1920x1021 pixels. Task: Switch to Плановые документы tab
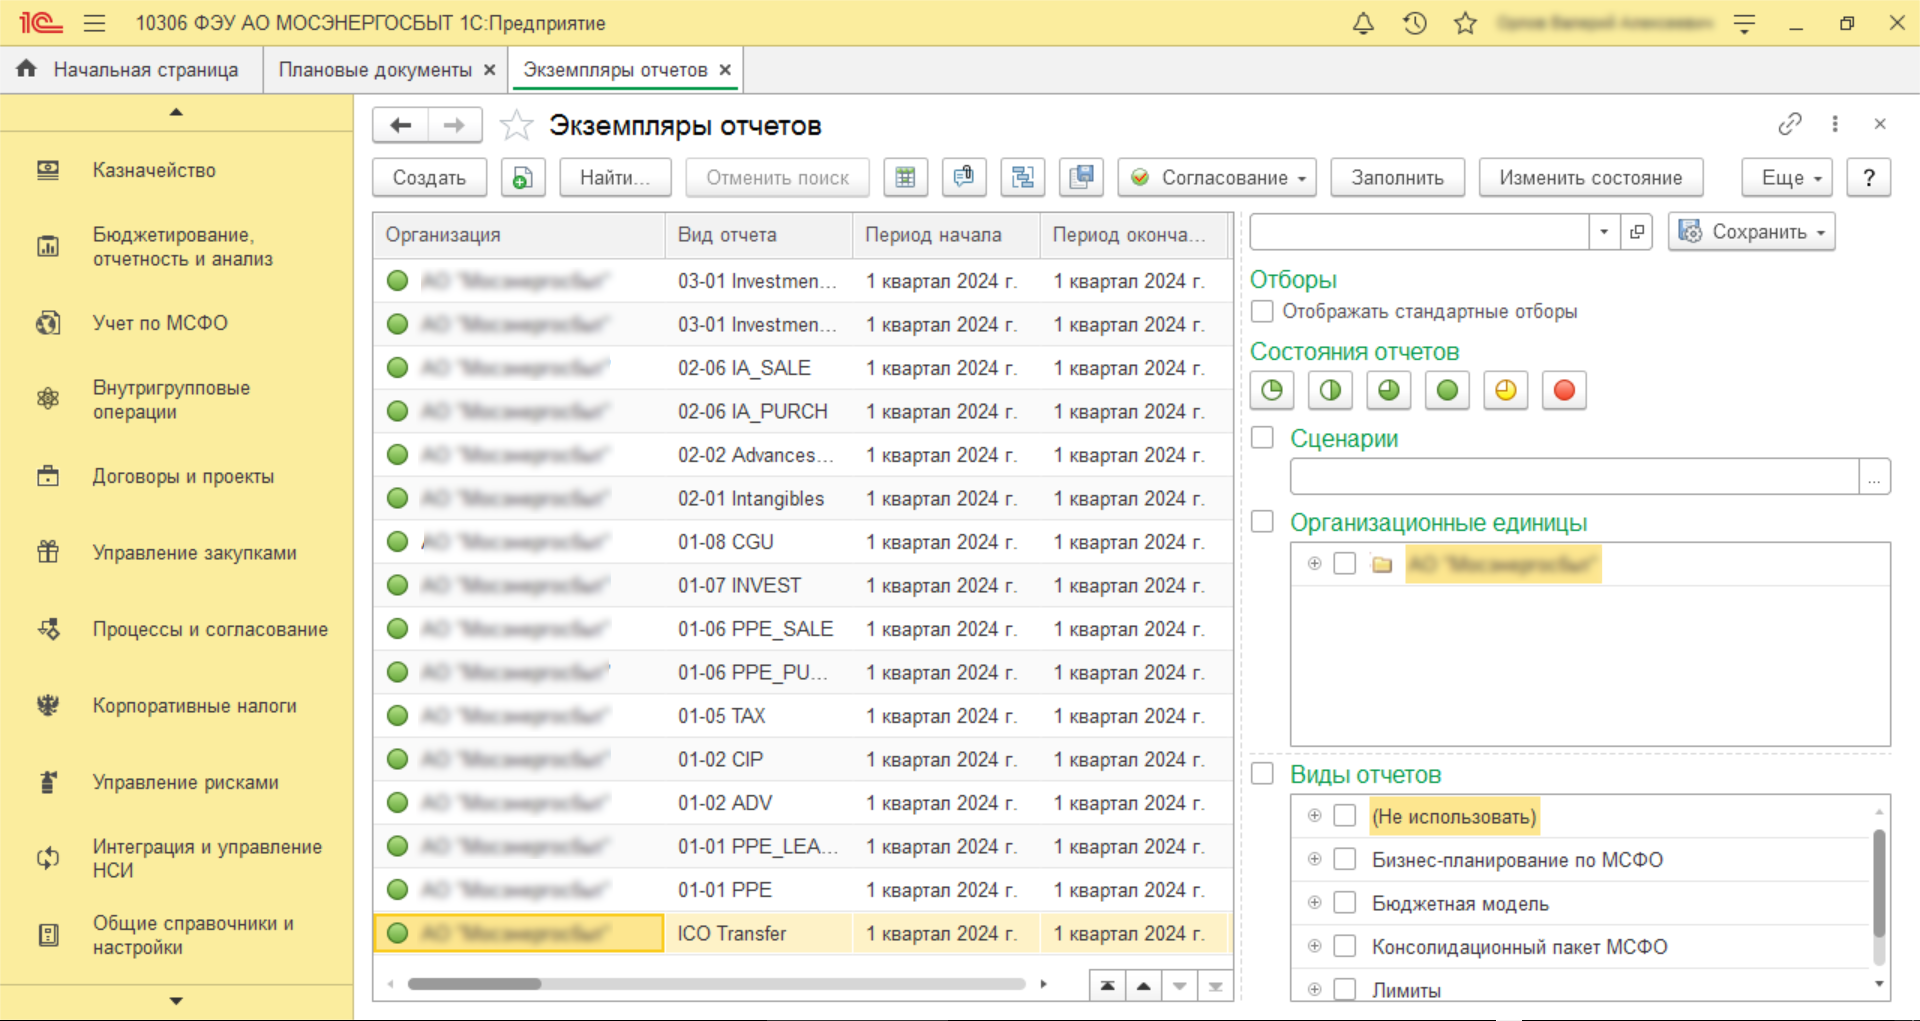375,70
